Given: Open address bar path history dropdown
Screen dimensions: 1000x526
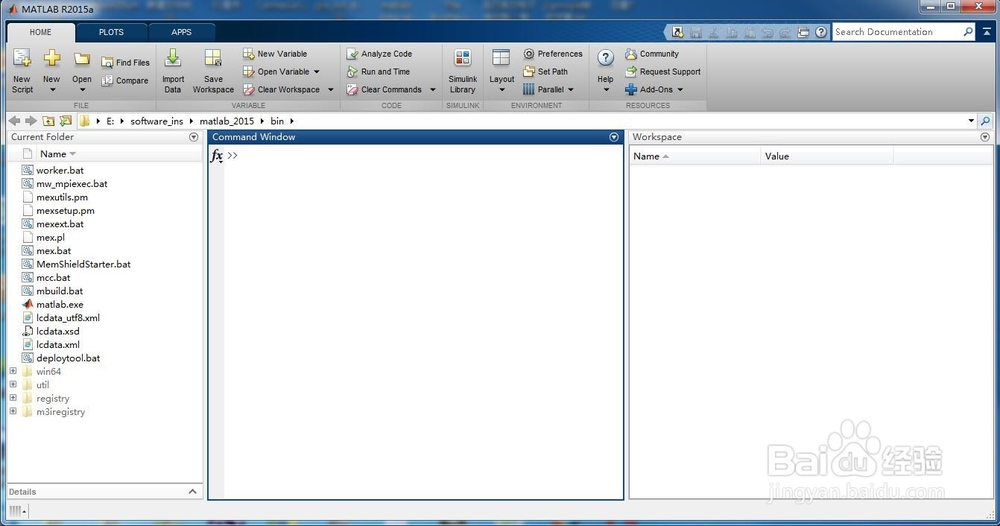Looking at the screenshot, I should click(x=971, y=121).
